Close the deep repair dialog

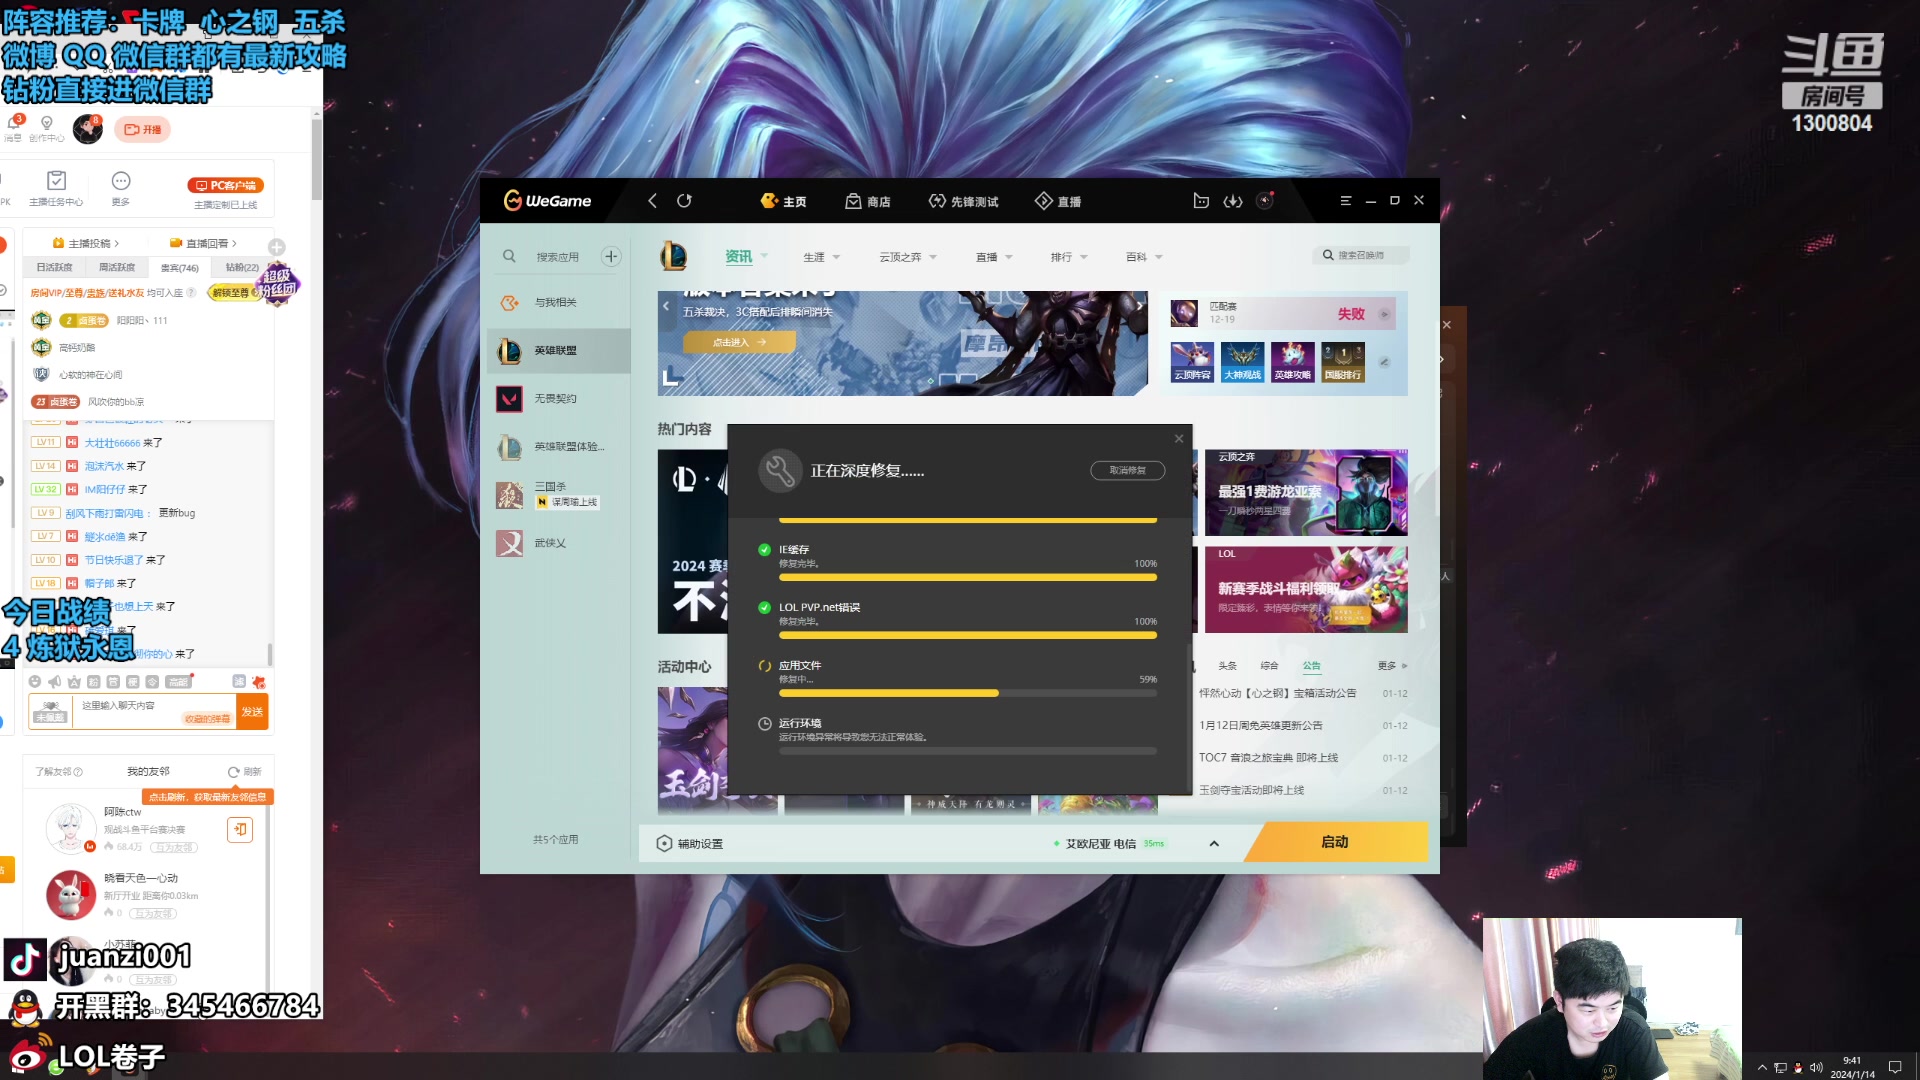(x=1179, y=439)
